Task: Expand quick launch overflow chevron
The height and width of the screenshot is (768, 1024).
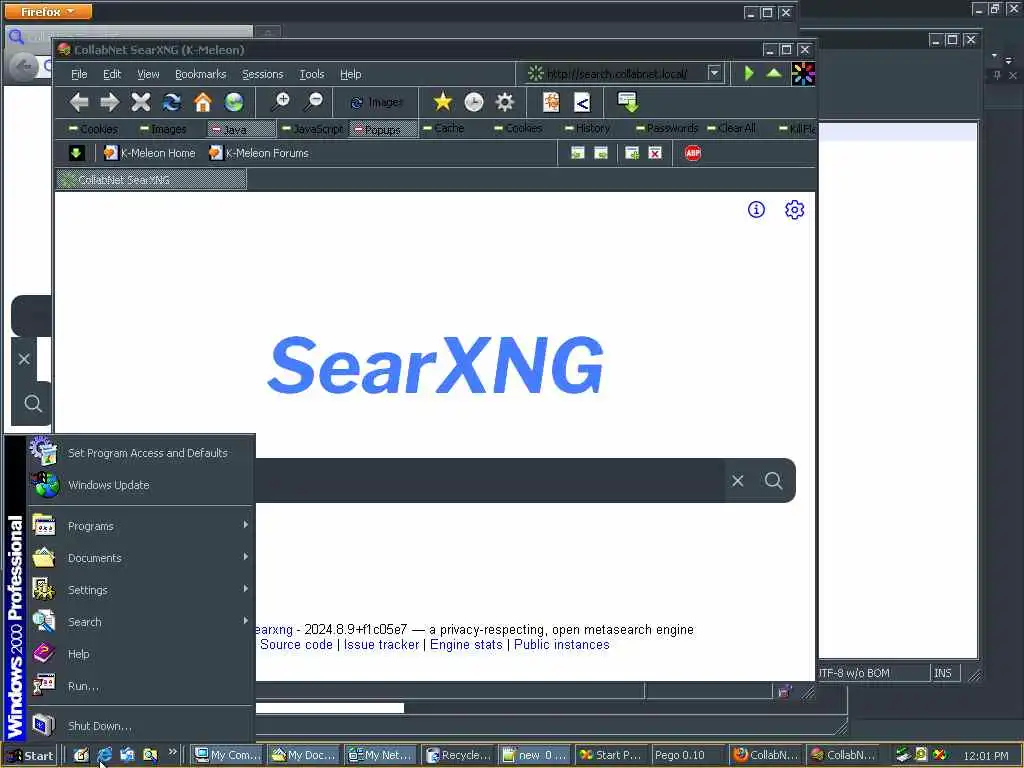Action: tap(172, 752)
